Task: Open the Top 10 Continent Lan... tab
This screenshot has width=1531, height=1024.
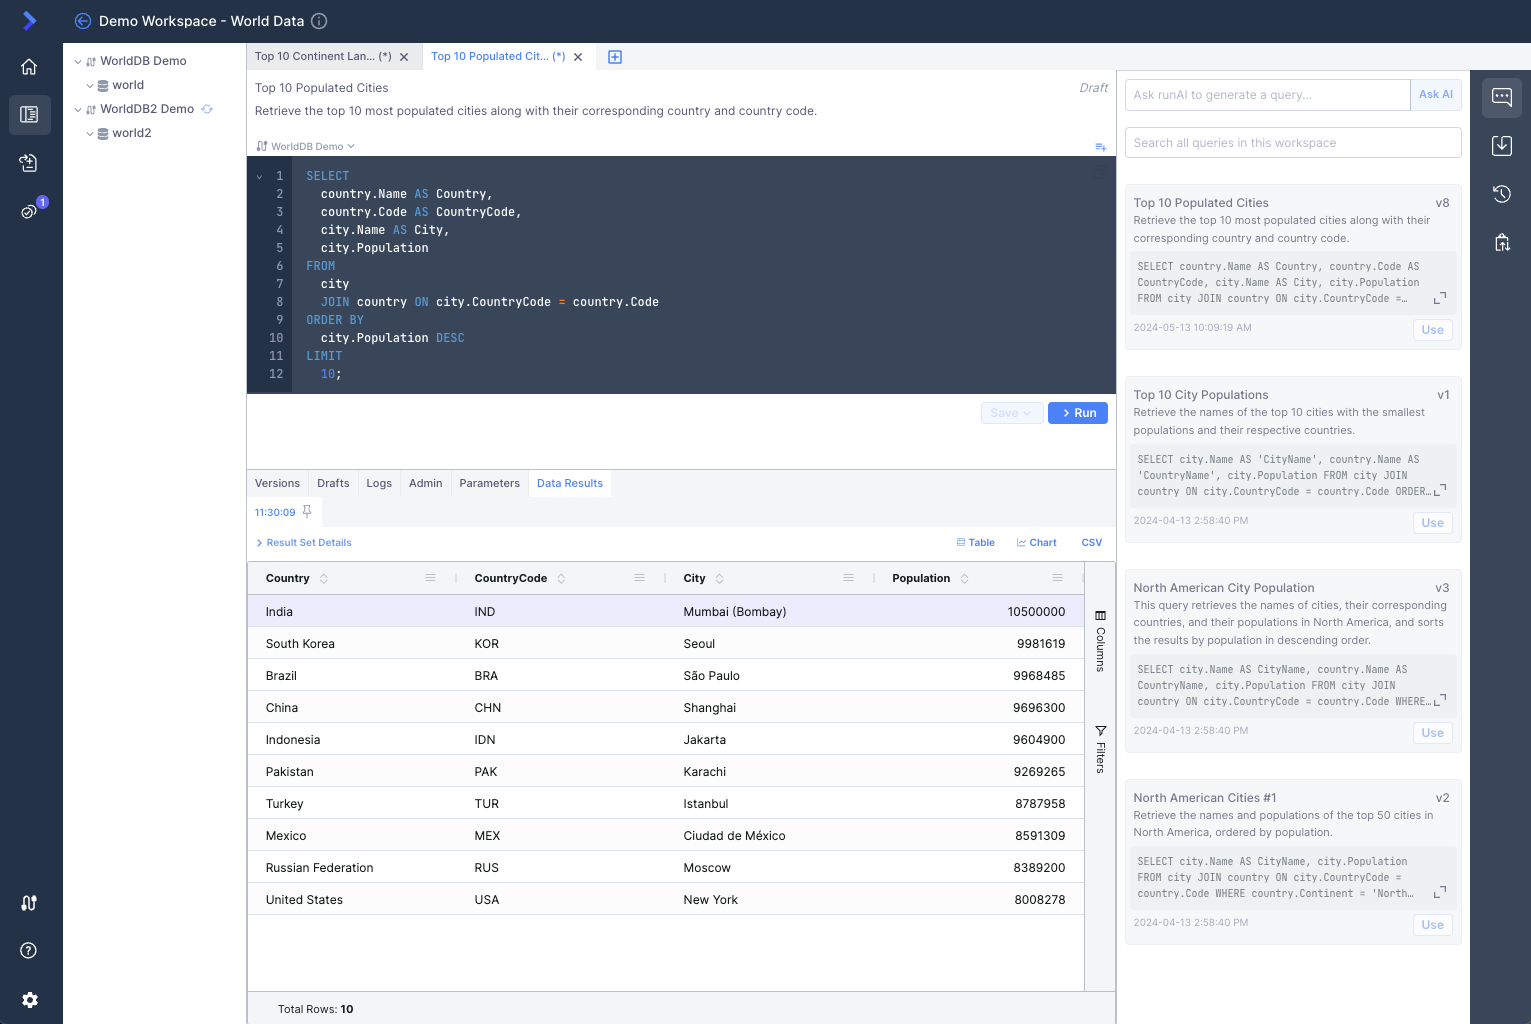Action: pyautogui.click(x=322, y=57)
